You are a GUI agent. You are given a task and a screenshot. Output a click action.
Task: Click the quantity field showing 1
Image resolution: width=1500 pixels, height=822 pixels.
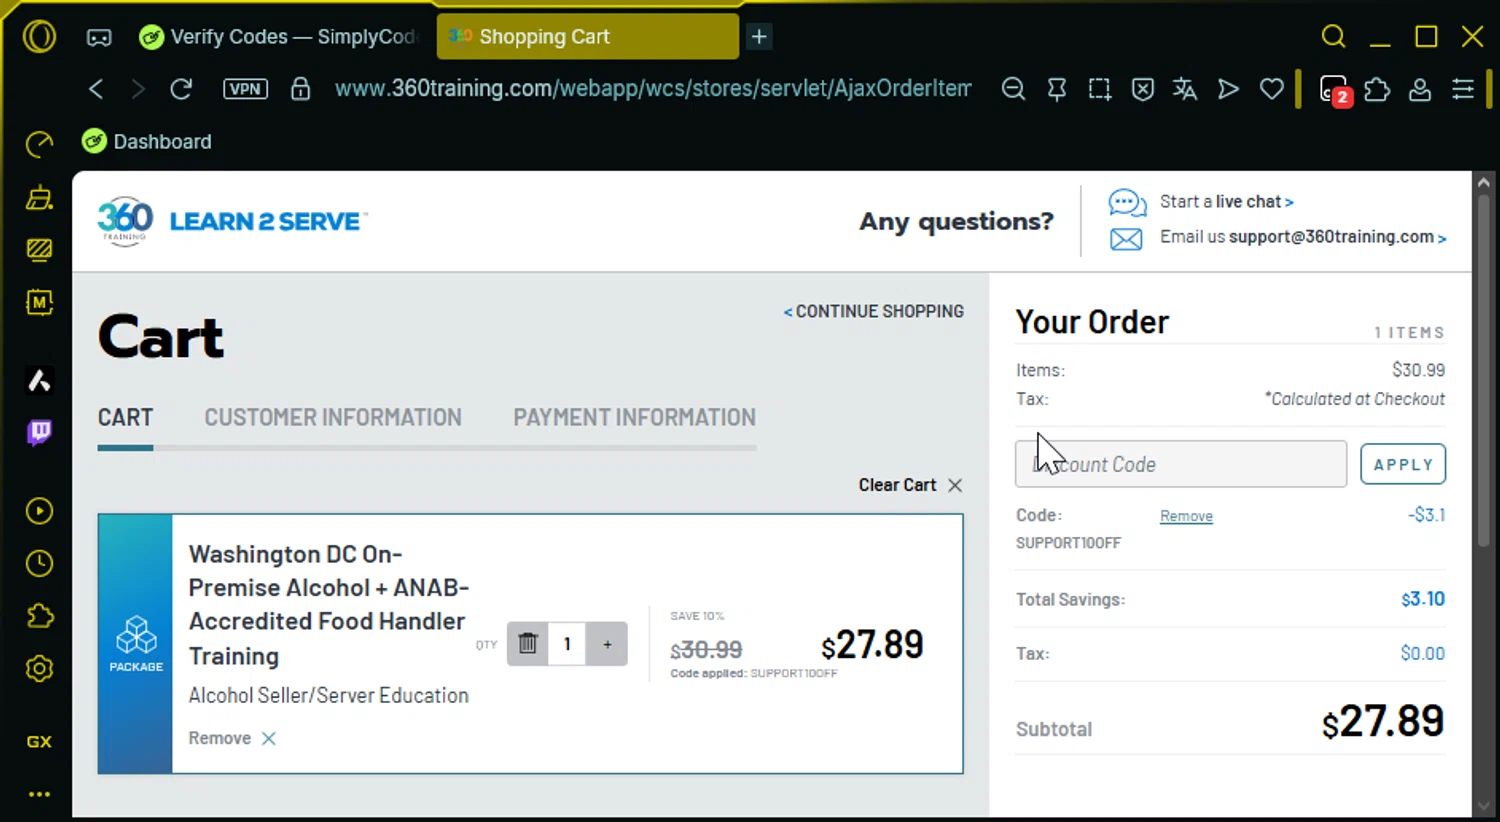coord(567,644)
